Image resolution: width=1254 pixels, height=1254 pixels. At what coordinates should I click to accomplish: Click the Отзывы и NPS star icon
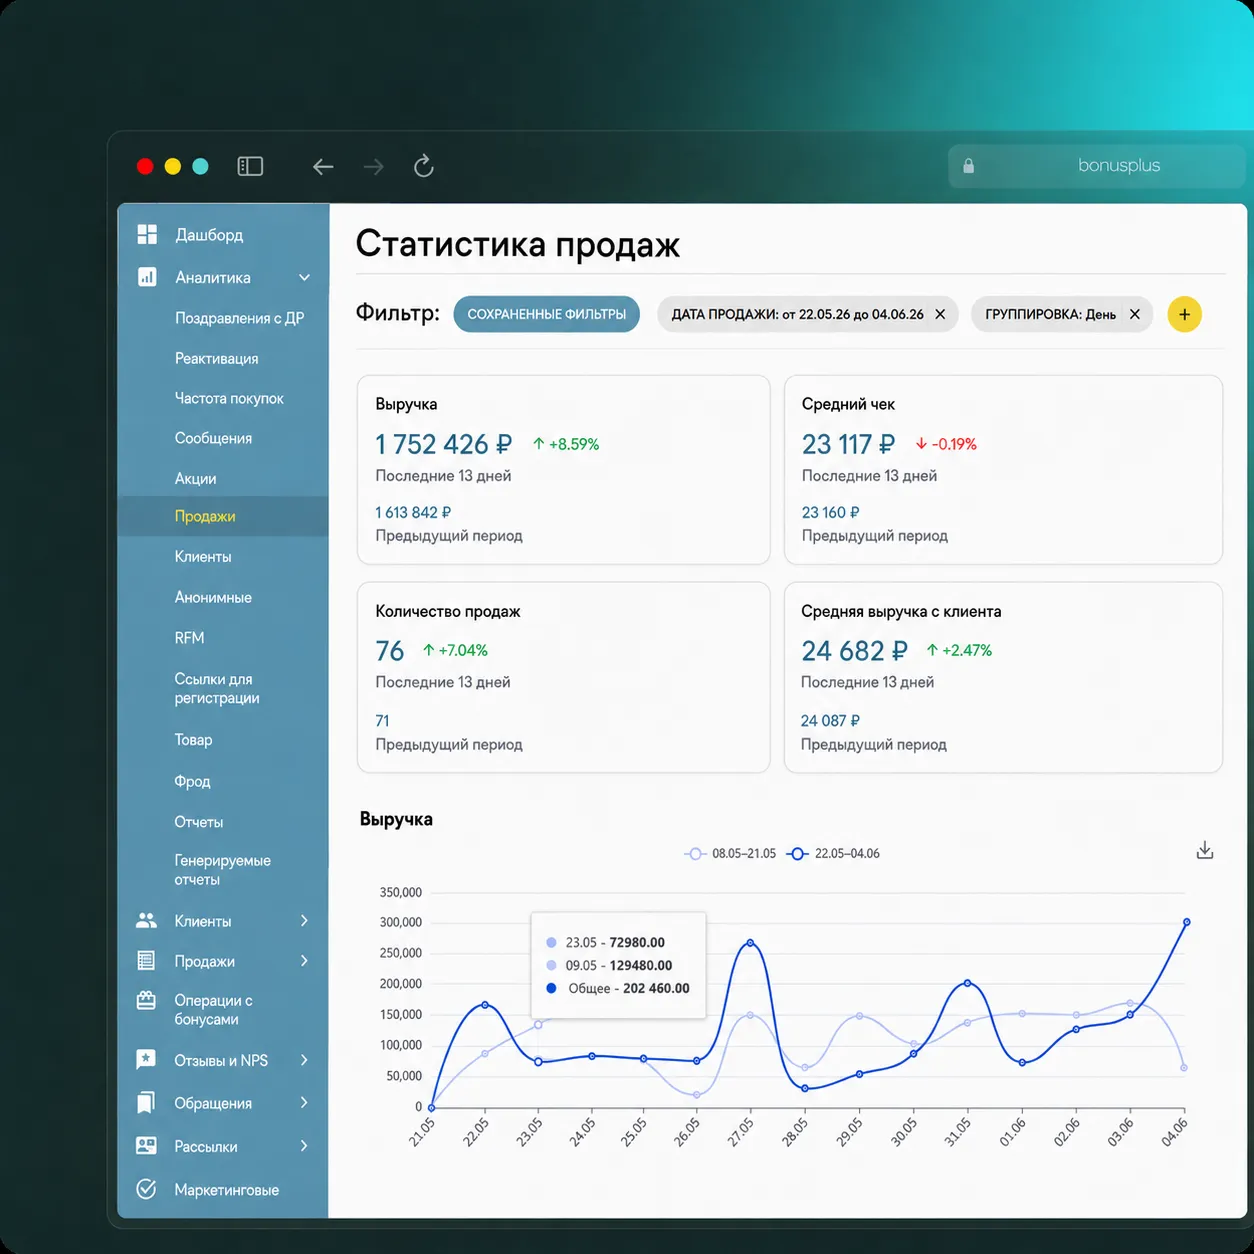(x=146, y=1060)
